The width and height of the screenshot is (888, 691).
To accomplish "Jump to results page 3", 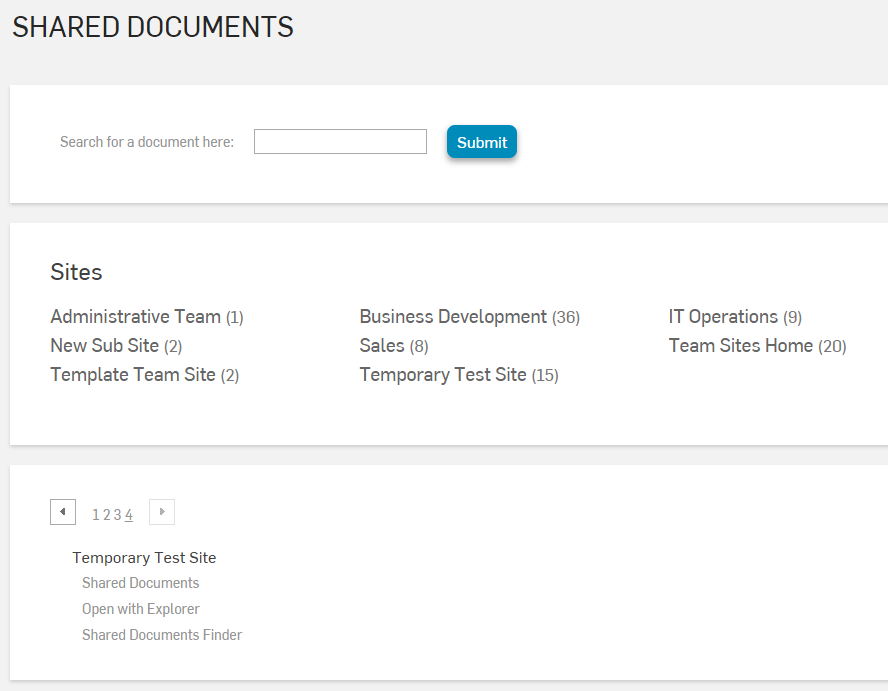I will 116,514.
